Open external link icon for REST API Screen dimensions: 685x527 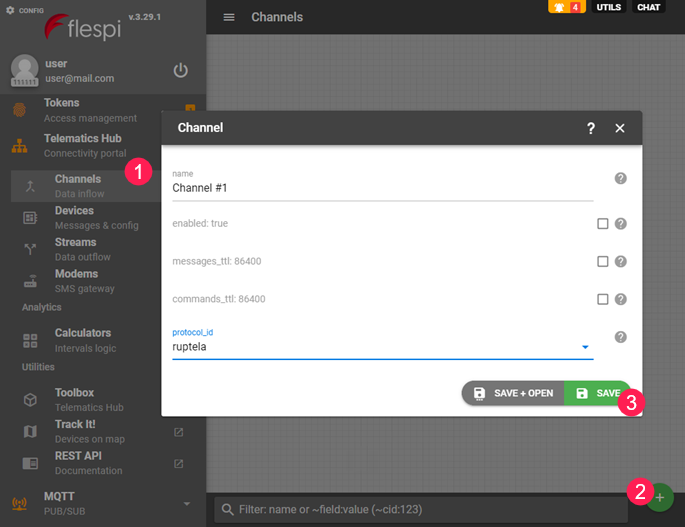coord(179,463)
